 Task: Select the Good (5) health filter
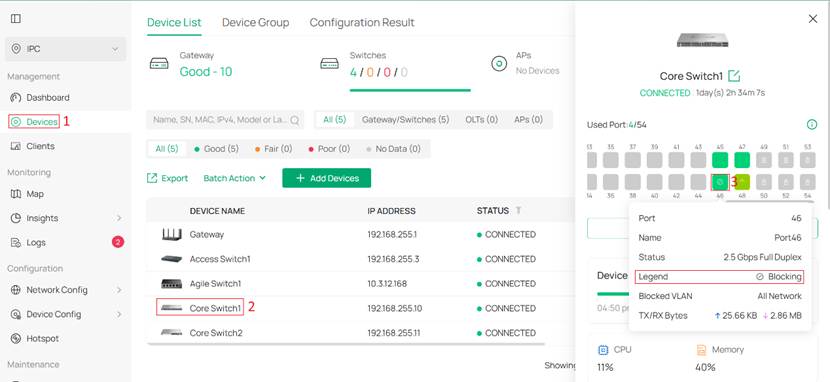216,149
